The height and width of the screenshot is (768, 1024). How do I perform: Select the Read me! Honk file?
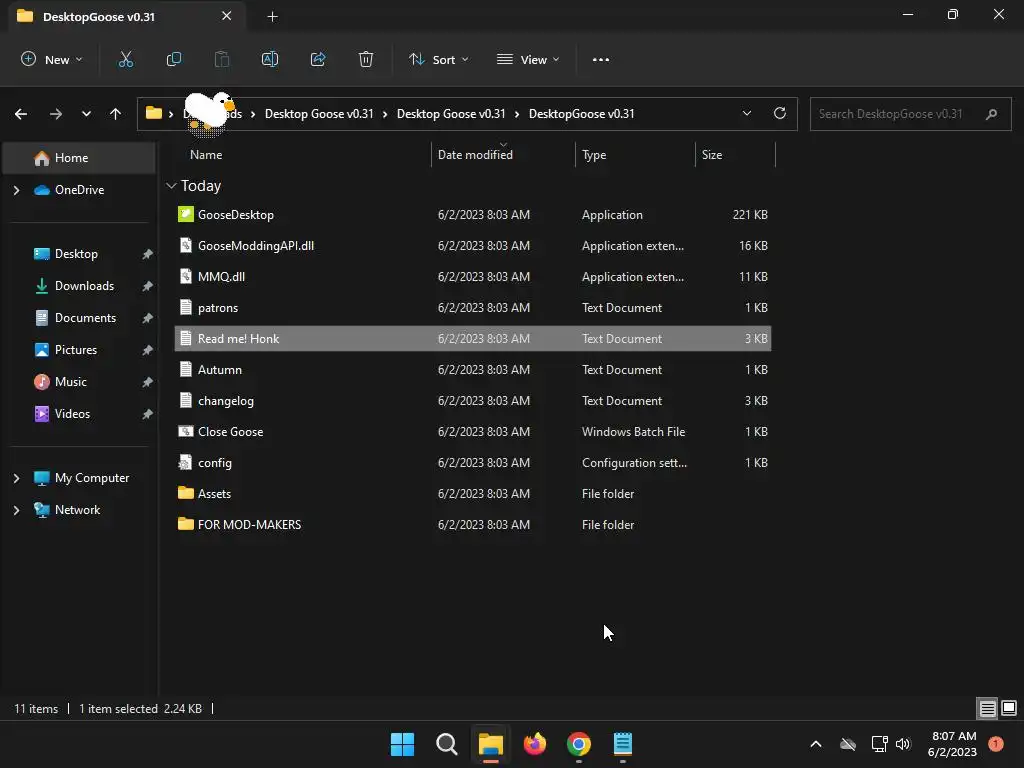coord(473,339)
